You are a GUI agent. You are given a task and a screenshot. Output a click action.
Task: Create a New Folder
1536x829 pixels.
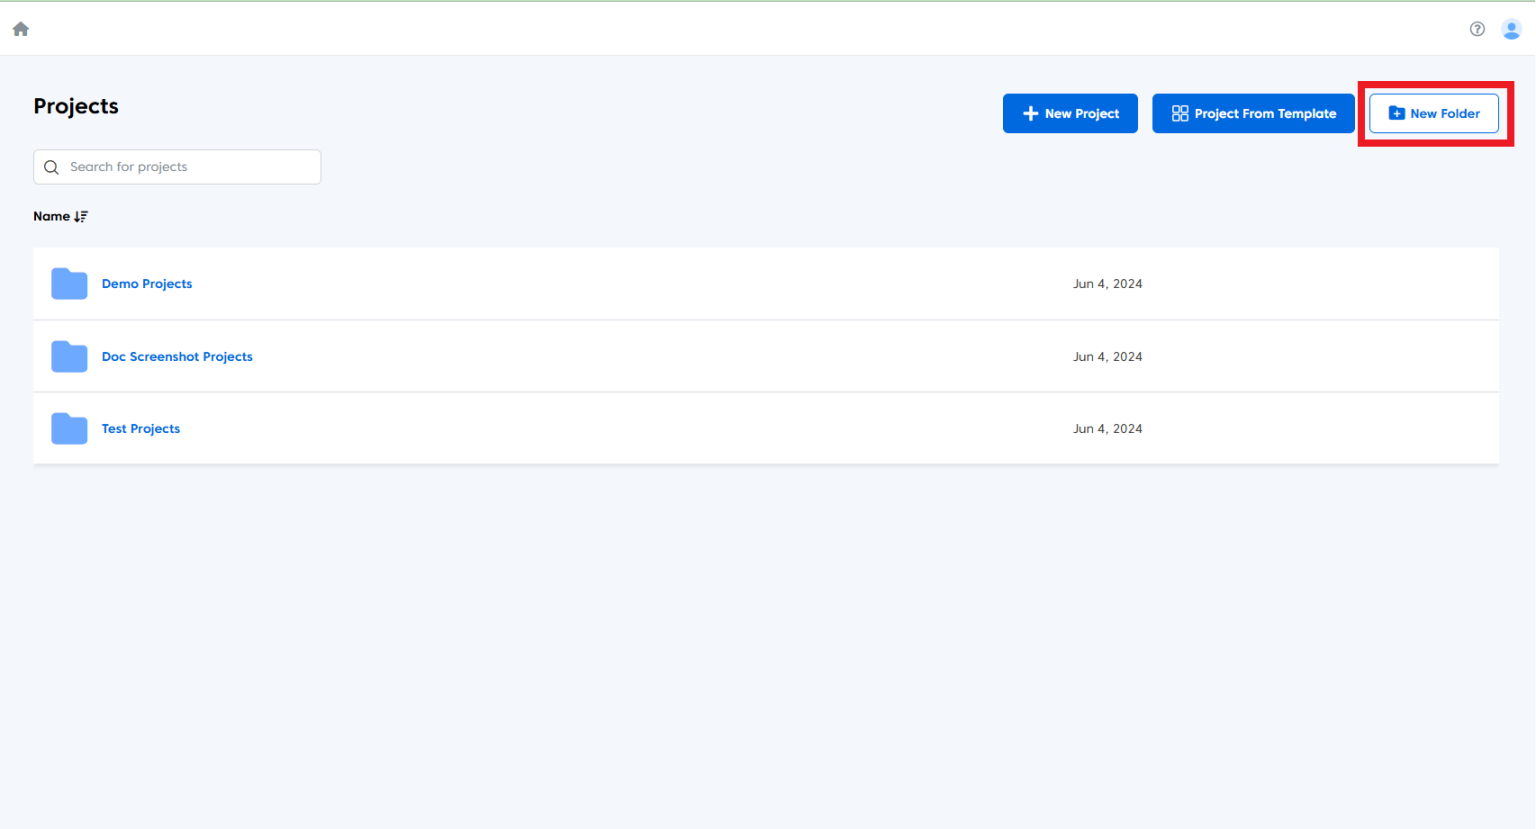pos(1434,114)
